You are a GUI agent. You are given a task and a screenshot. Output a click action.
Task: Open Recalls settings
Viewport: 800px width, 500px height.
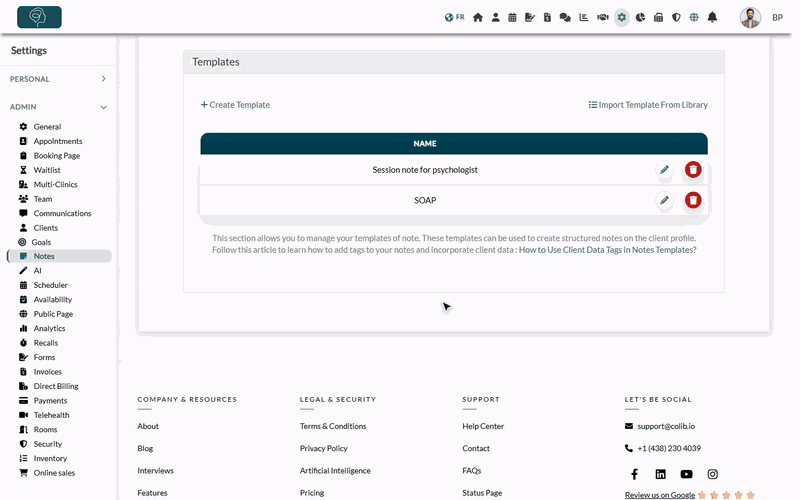pos(45,343)
